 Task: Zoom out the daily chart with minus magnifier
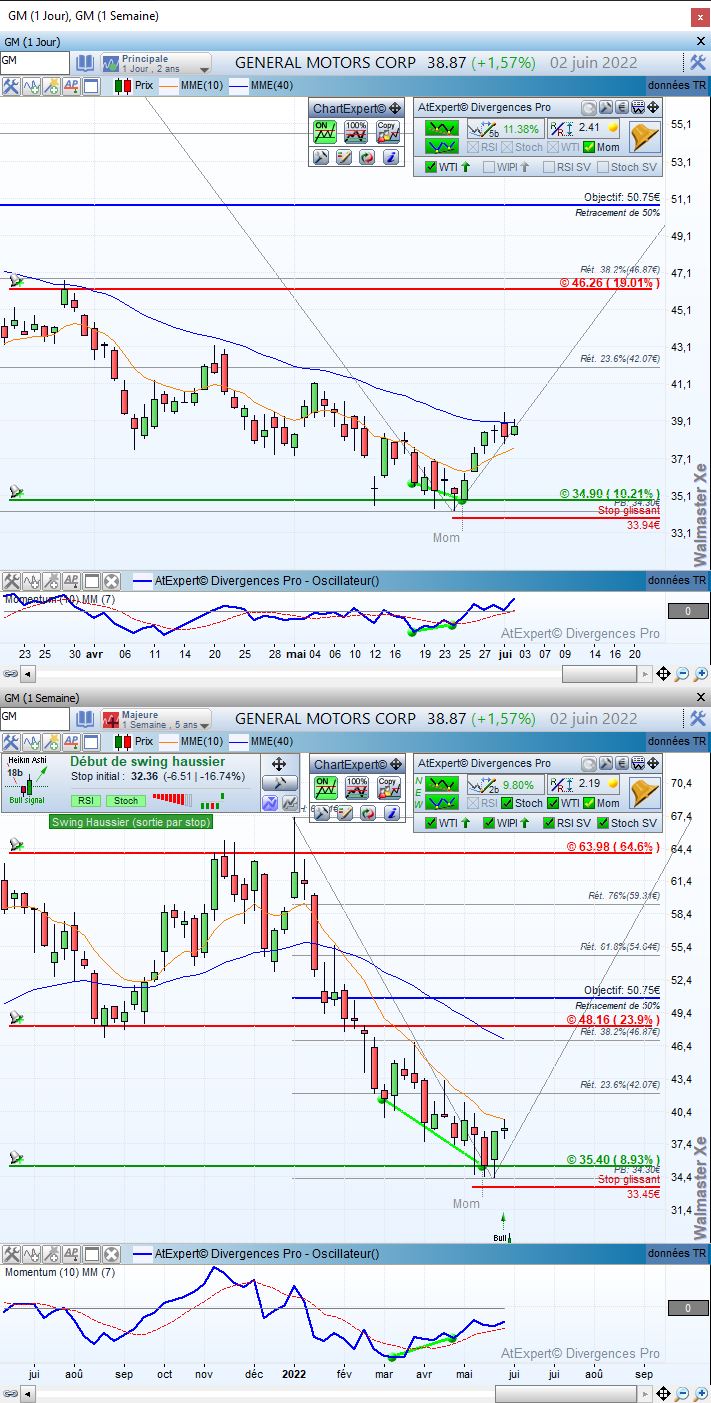click(x=682, y=675)
